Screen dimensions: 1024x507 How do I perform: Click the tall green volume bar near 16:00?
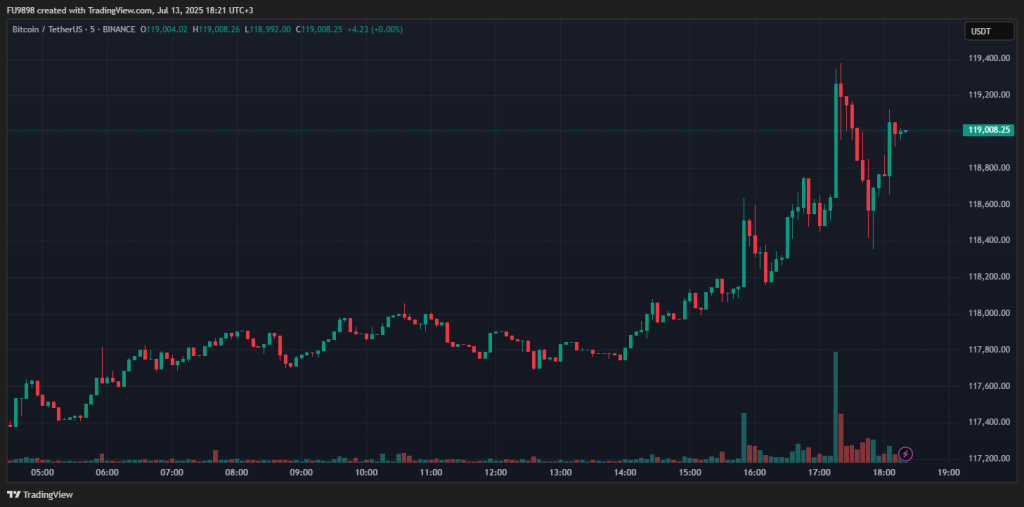pyautogui.click(x=743, y=437)
